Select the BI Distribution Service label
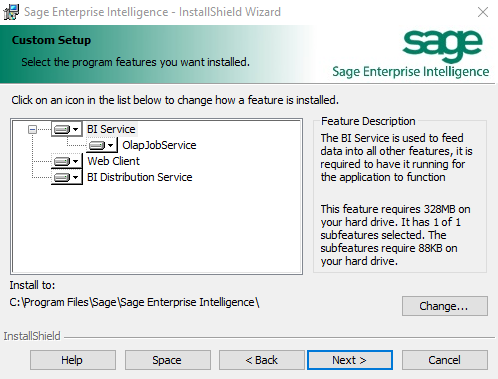The width and height of the screenshot is (498, 379). 139,177
